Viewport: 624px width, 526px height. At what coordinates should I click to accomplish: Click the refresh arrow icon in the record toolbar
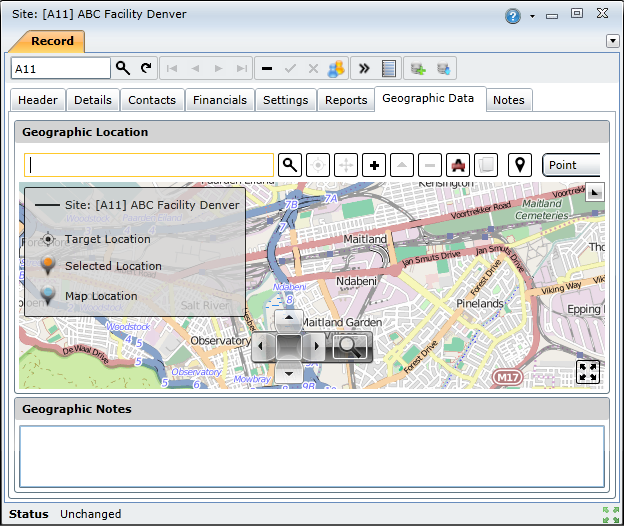click(x=146, y=68)
